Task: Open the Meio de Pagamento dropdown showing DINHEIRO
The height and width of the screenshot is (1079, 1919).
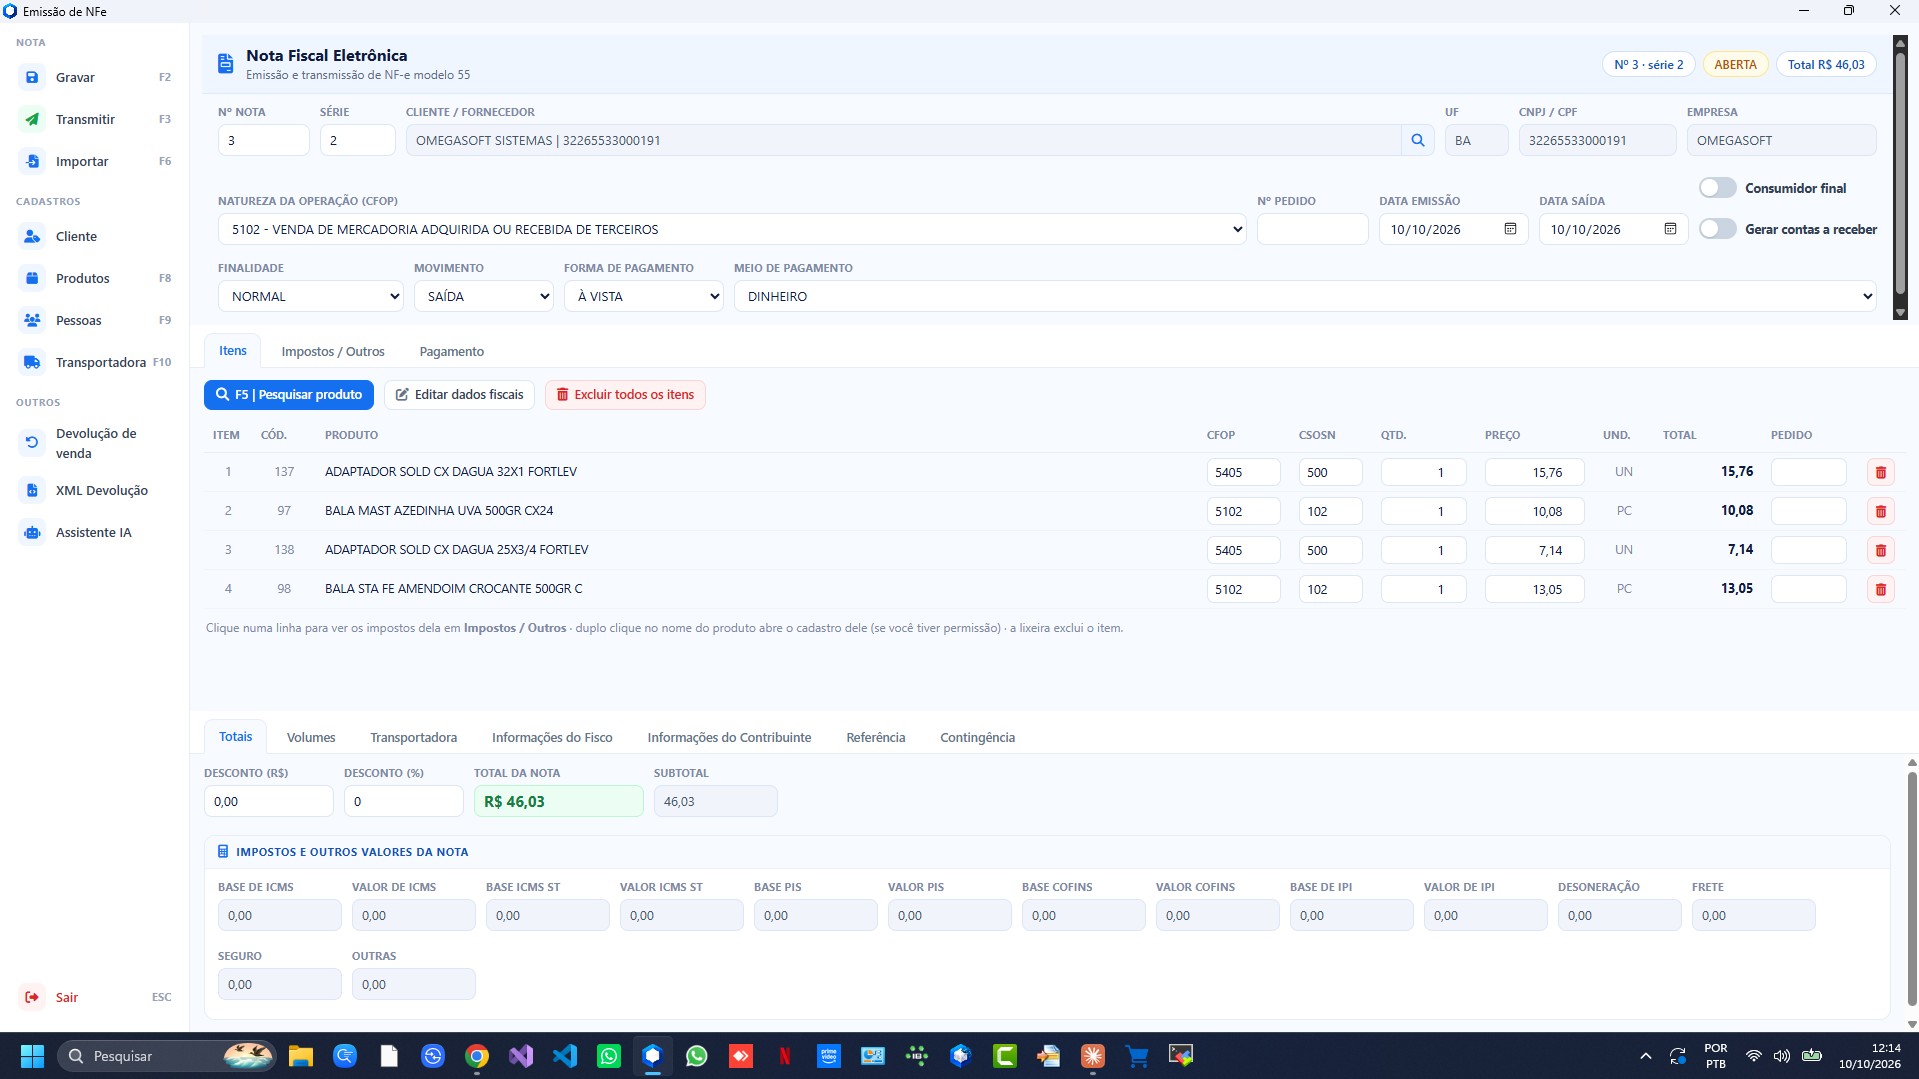Action: tap(1305, 296)
